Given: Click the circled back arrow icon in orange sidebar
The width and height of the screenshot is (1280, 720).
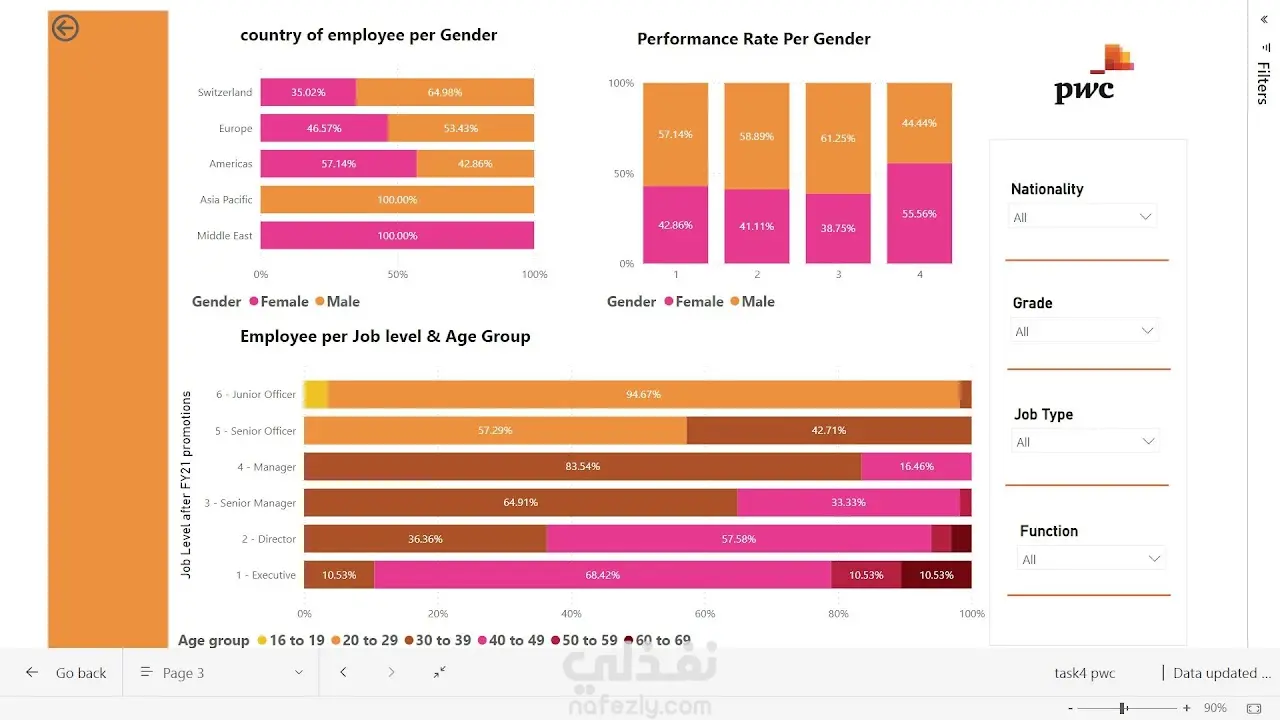Looking at the screenshot, I should click(x=64, y=28).
